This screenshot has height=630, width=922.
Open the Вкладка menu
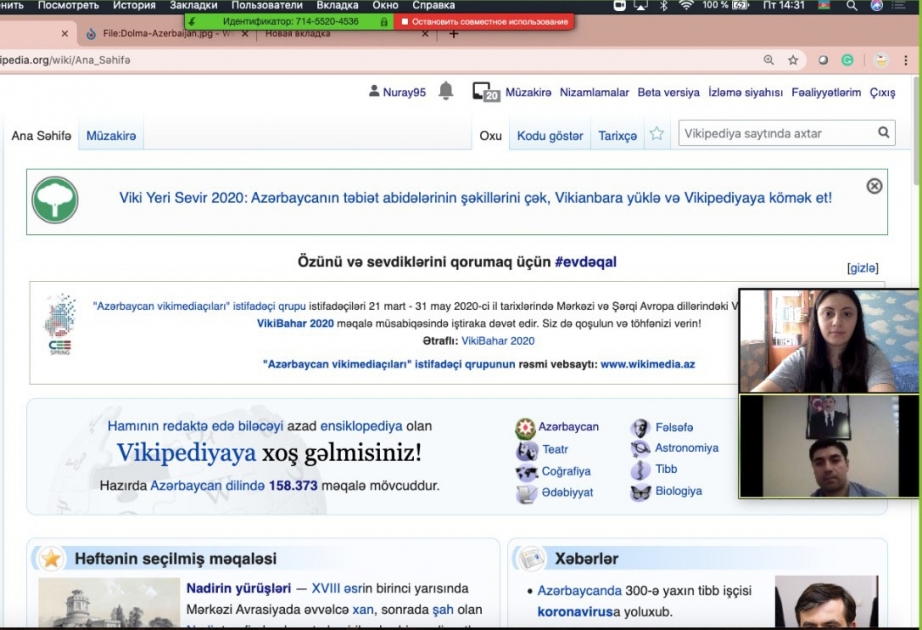click(338, 5)
